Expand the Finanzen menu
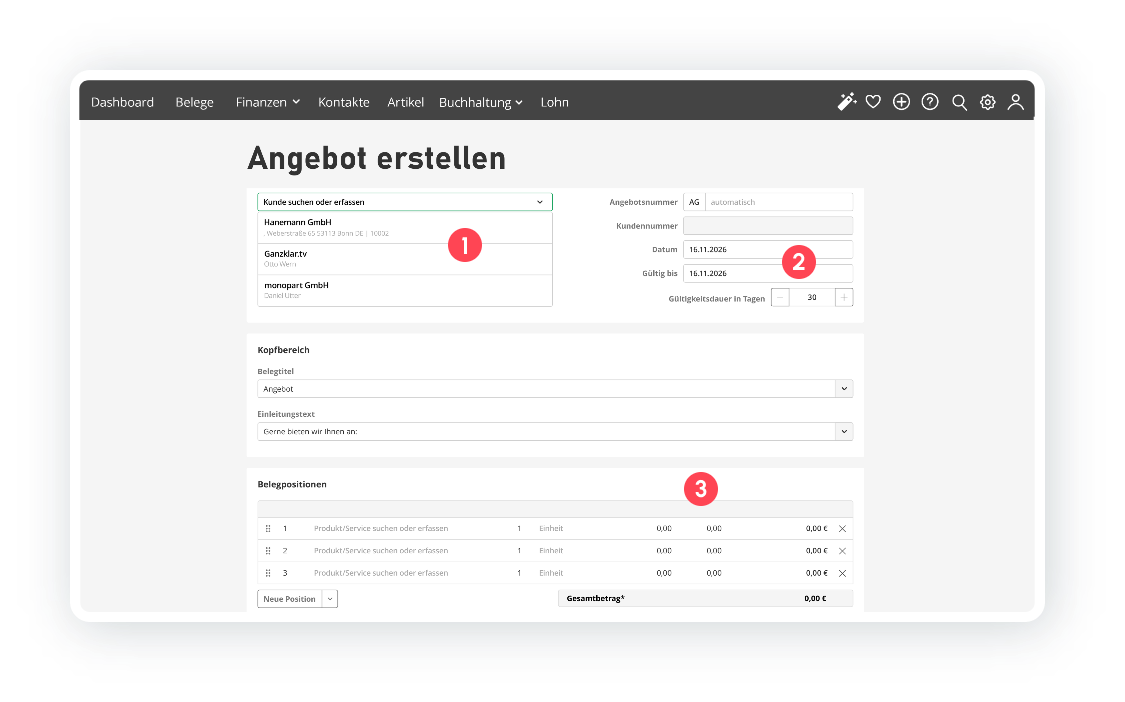This screenshot has height=702, width=1125. click(267, 102)
